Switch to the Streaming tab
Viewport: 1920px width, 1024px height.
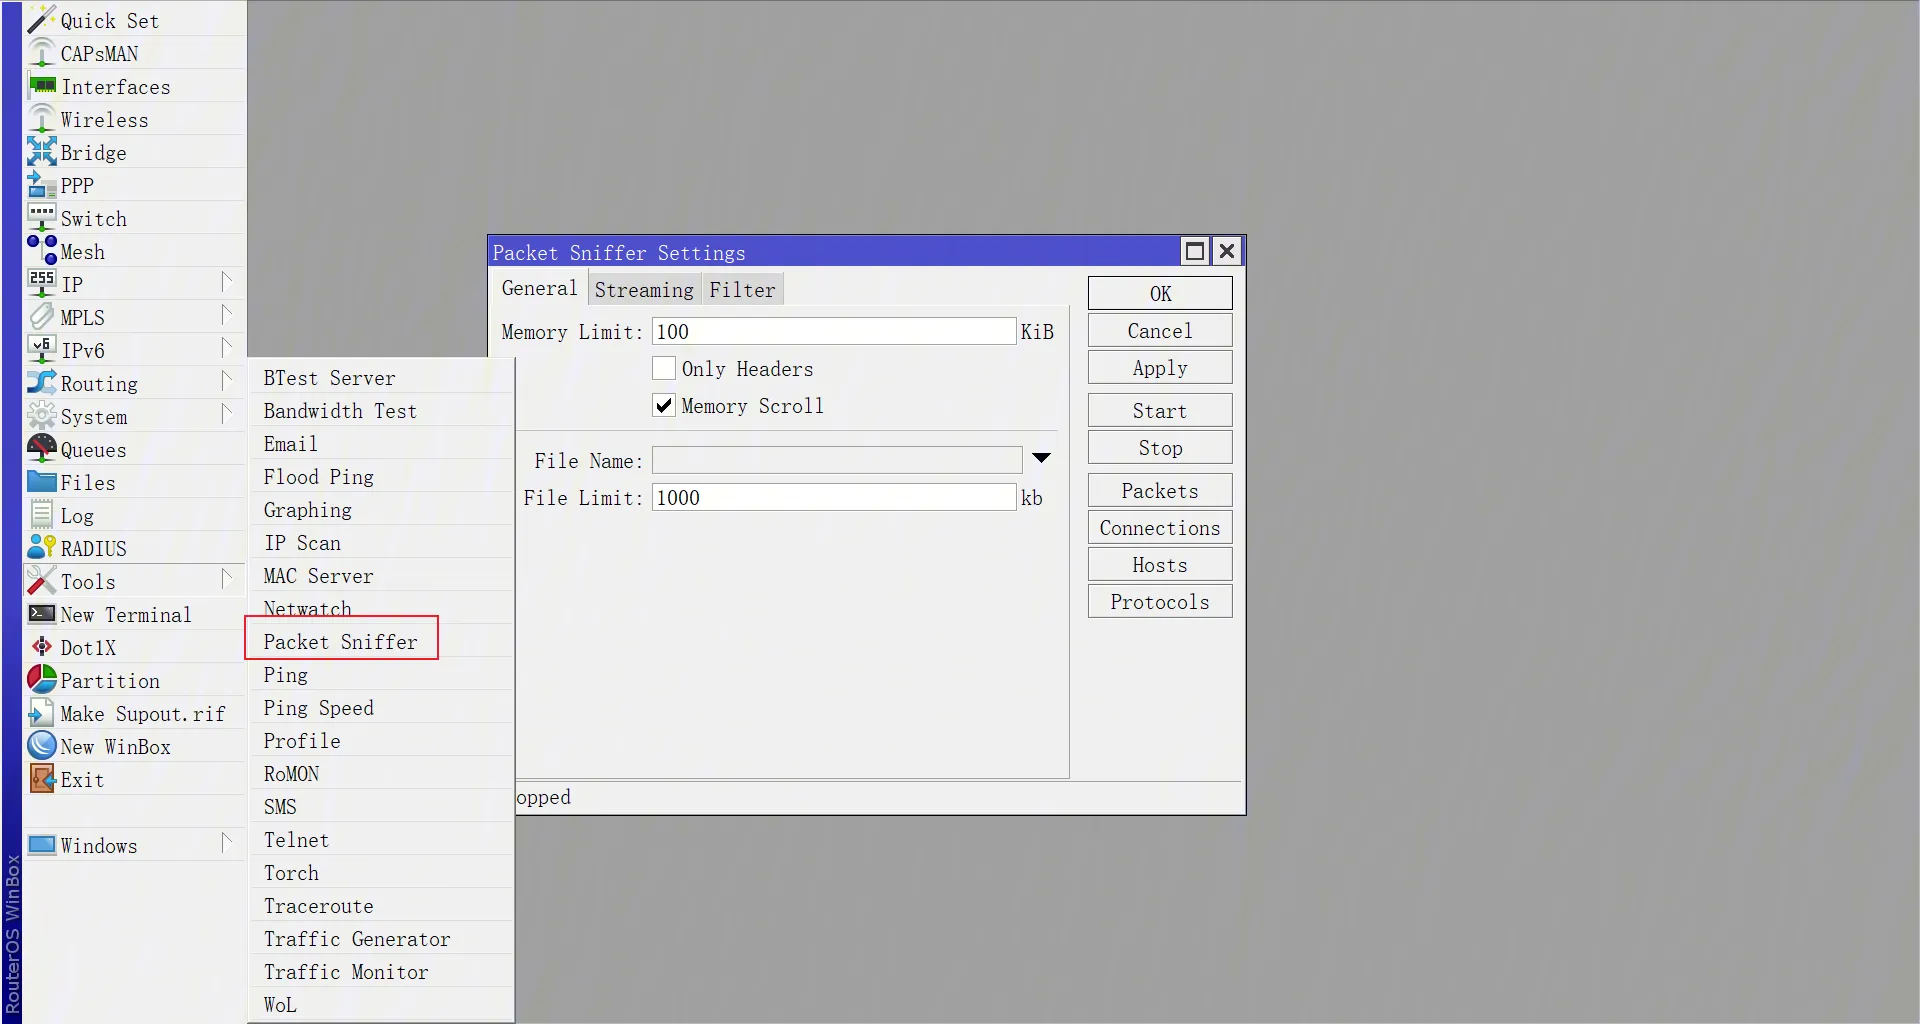point(643,290)
